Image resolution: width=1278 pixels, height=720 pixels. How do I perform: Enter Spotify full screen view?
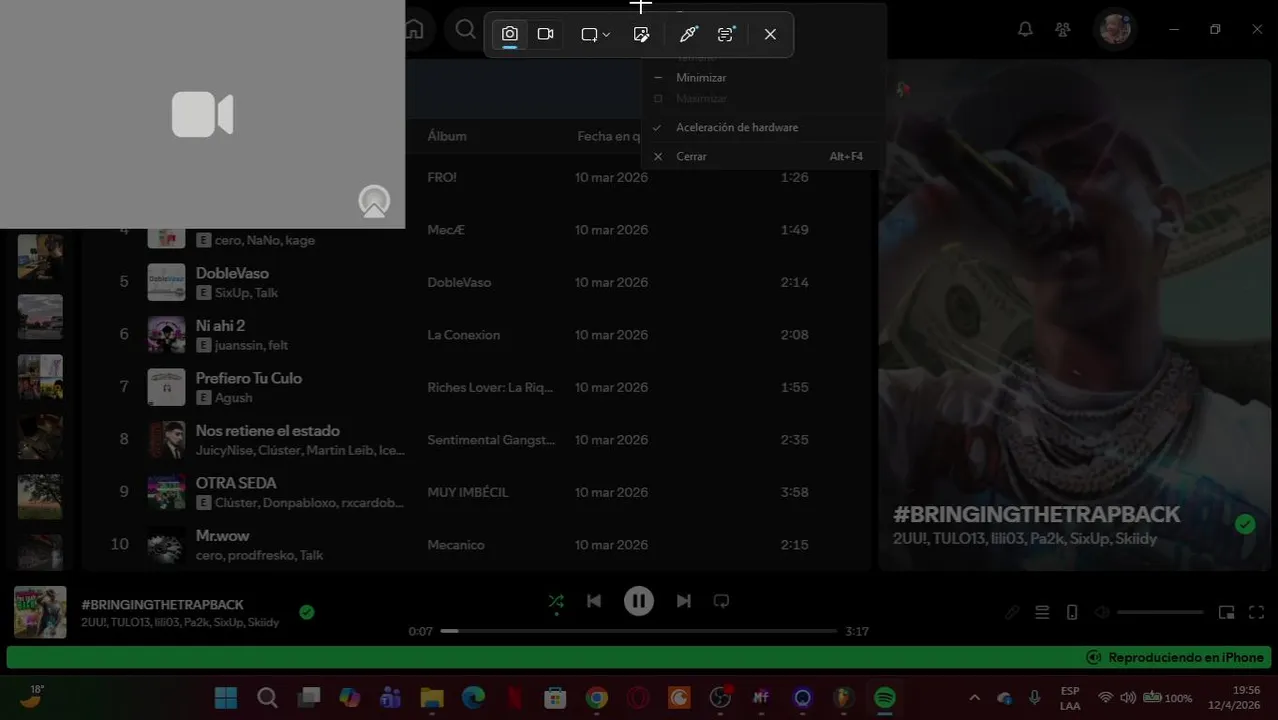coord(1257,612)
